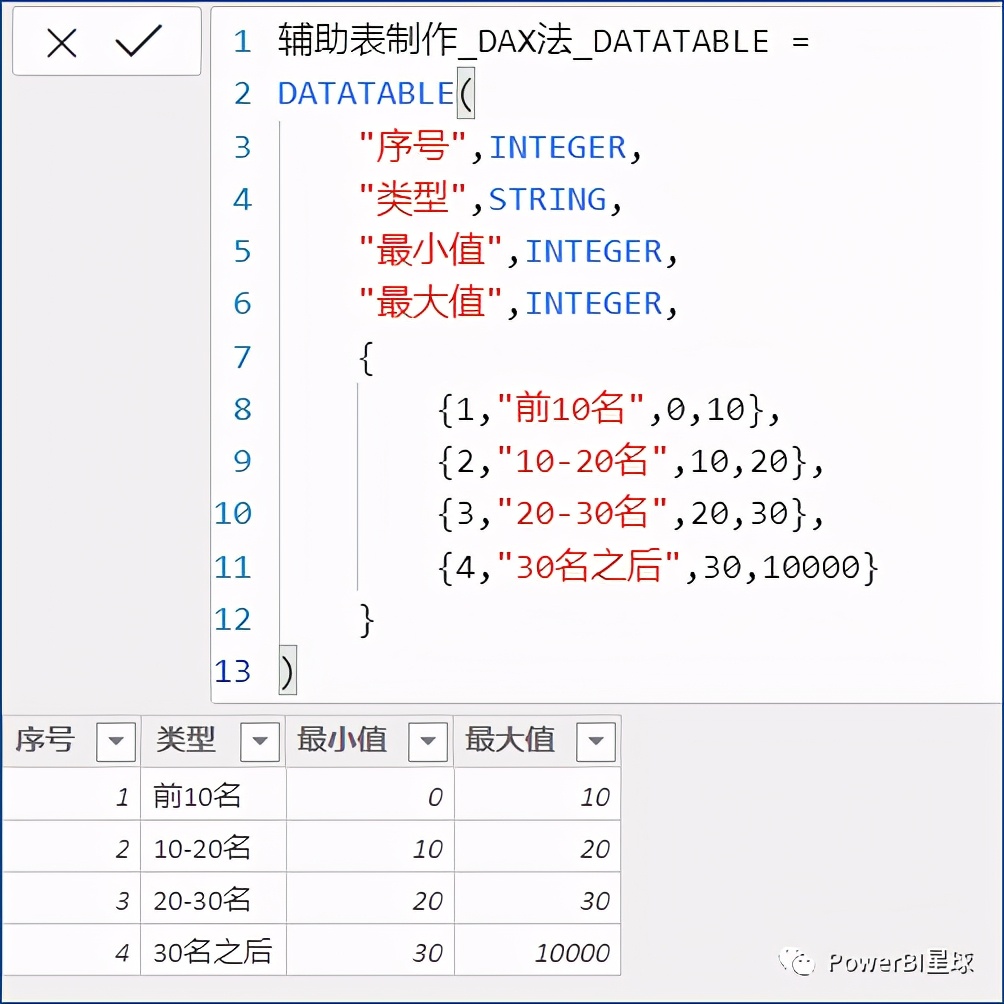
Task: Click the INTEGER keyword on line 3
Action: (558, 147)
